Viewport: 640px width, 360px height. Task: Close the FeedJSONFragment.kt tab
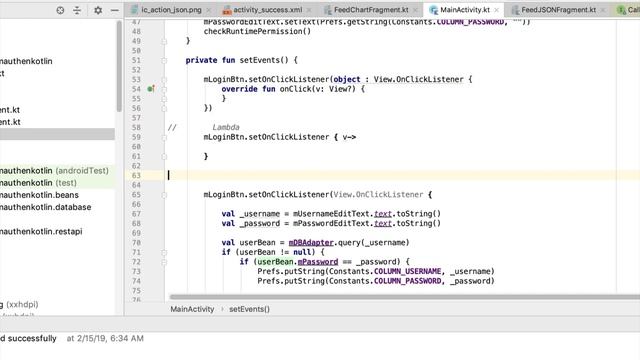(x=603, y=10)
